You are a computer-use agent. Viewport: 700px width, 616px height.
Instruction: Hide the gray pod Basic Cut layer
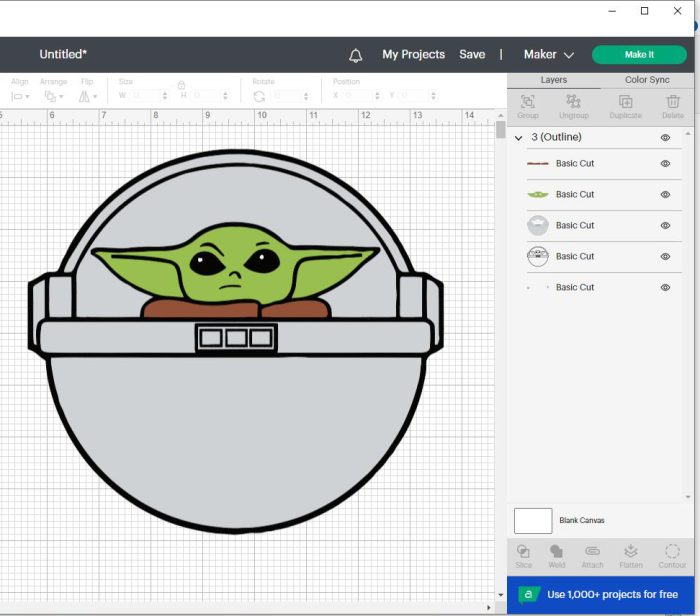click(x=665, y=225)
